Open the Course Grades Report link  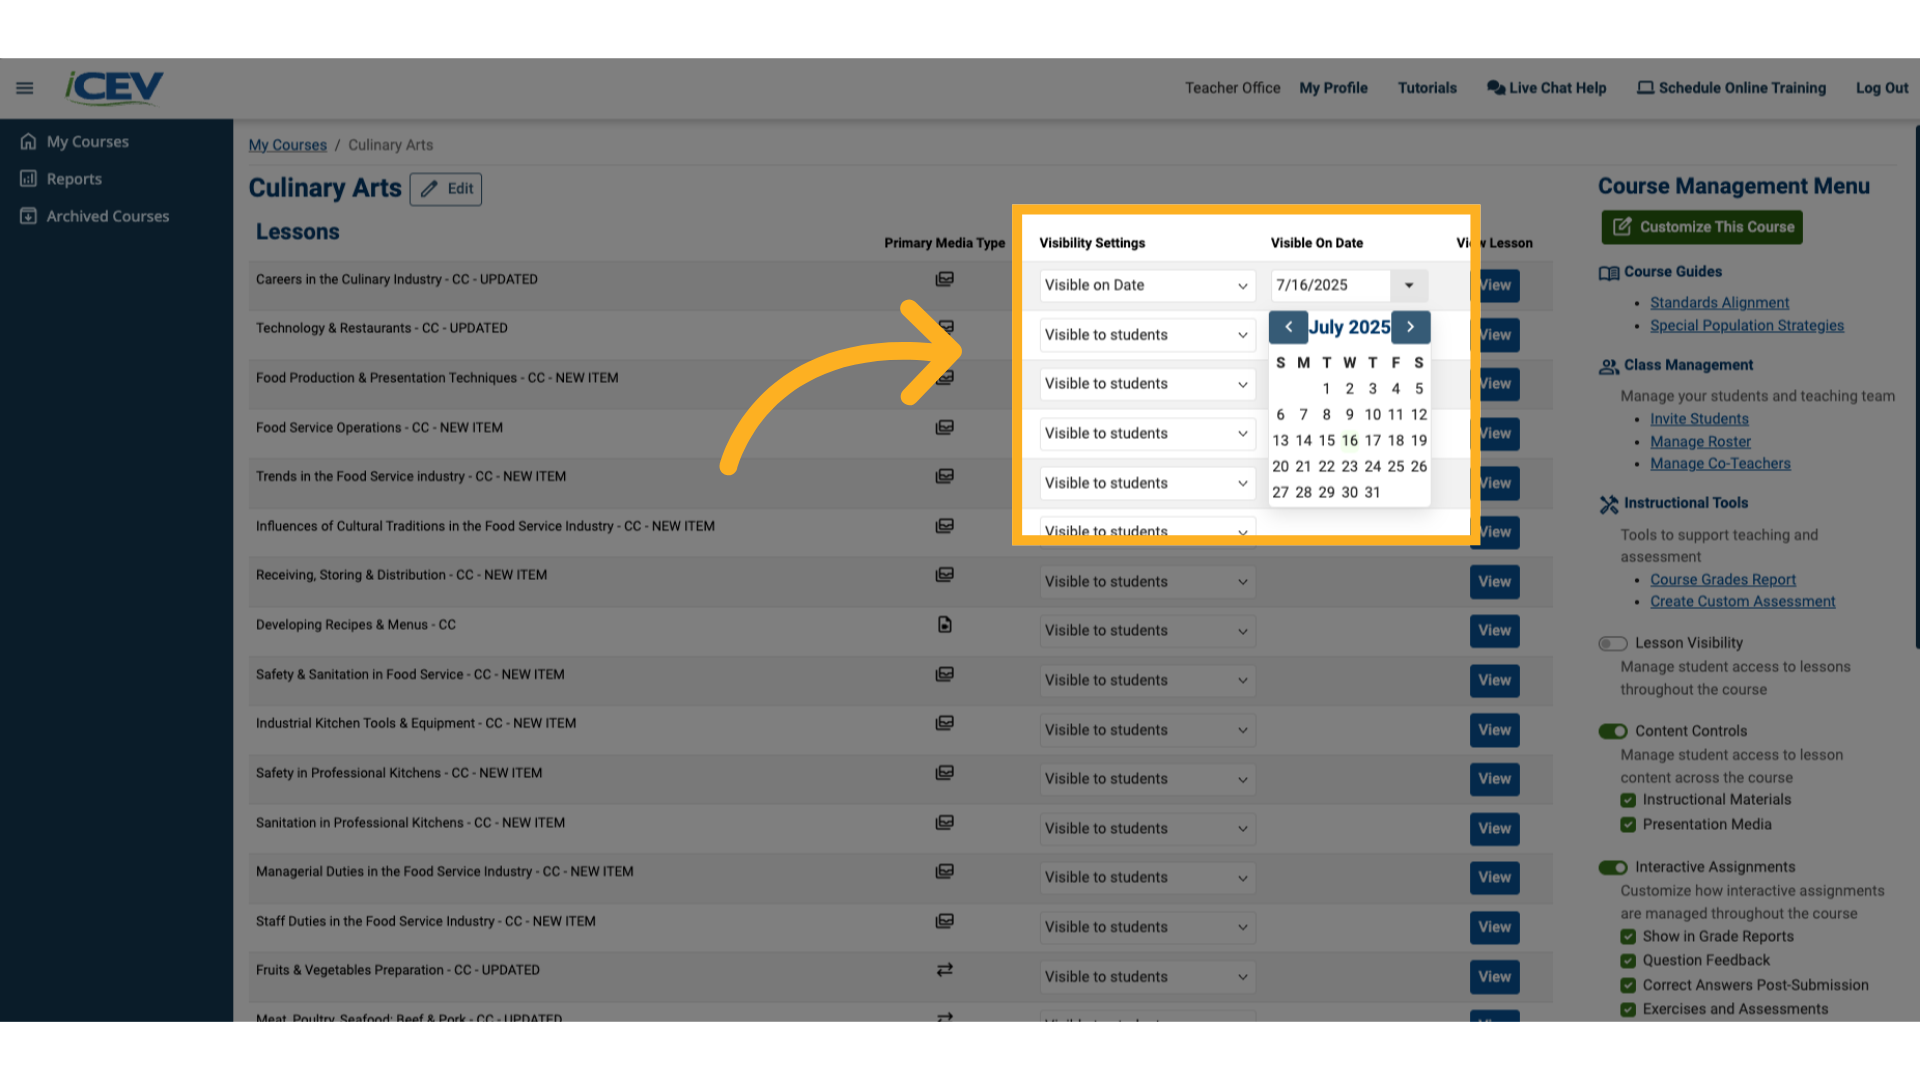pyautogui.click(x=1722, y=580)
